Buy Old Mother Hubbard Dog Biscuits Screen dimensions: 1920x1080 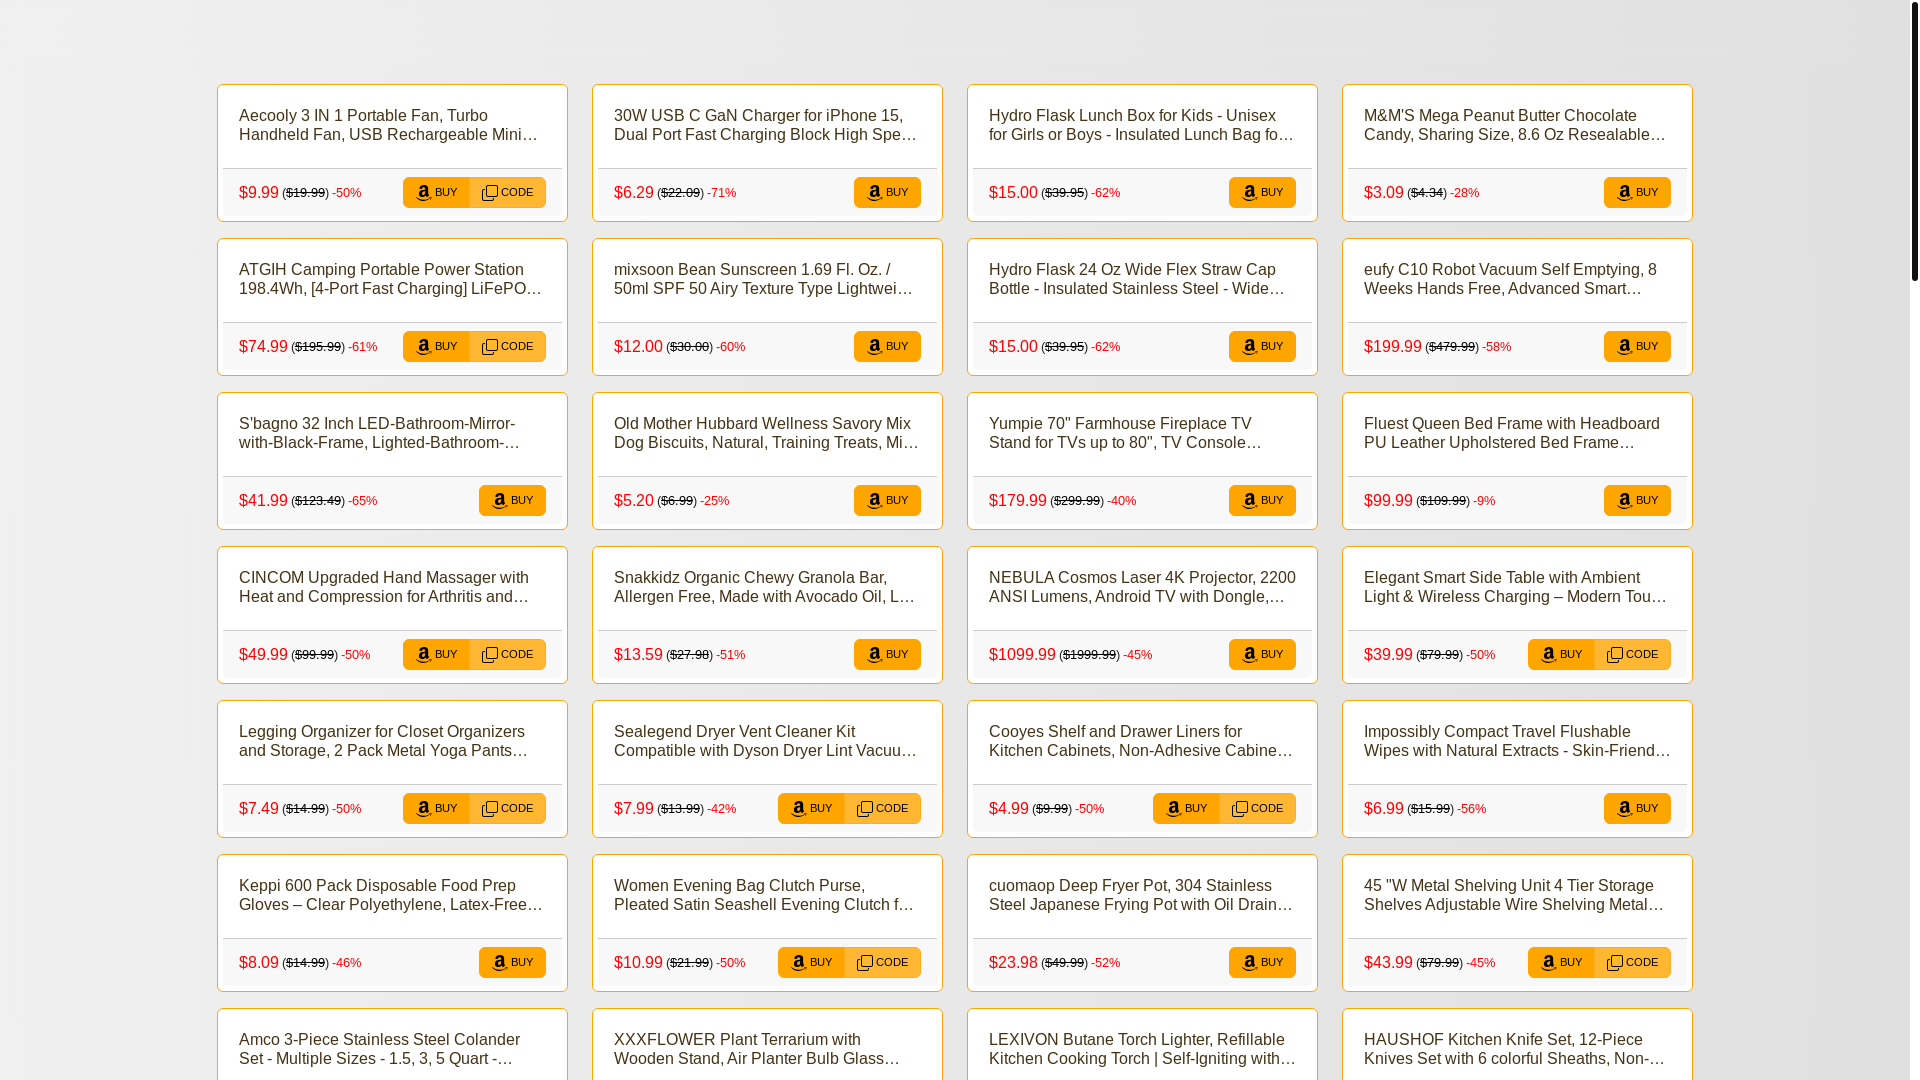pyautogui.click(x=887, y=501)
